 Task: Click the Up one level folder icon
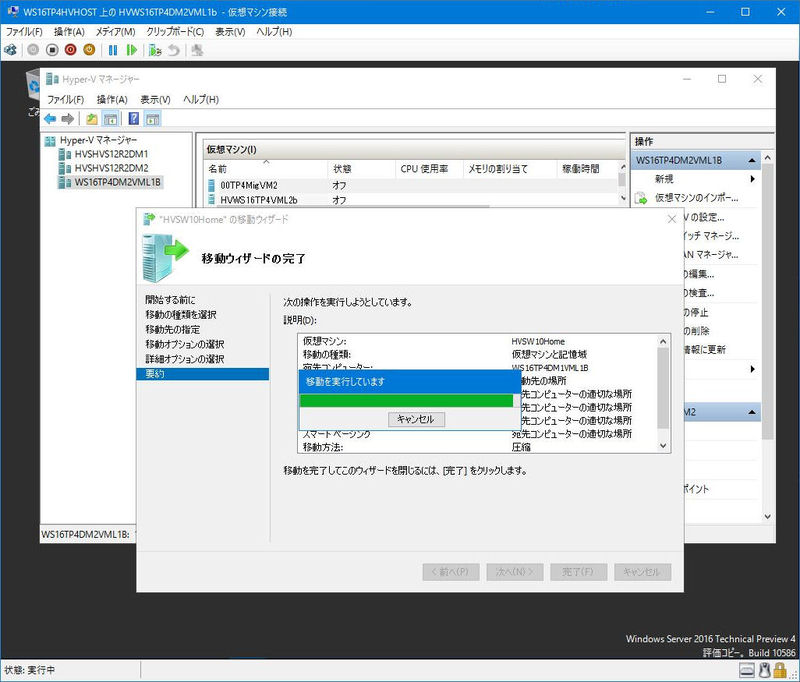coord(92,119)
